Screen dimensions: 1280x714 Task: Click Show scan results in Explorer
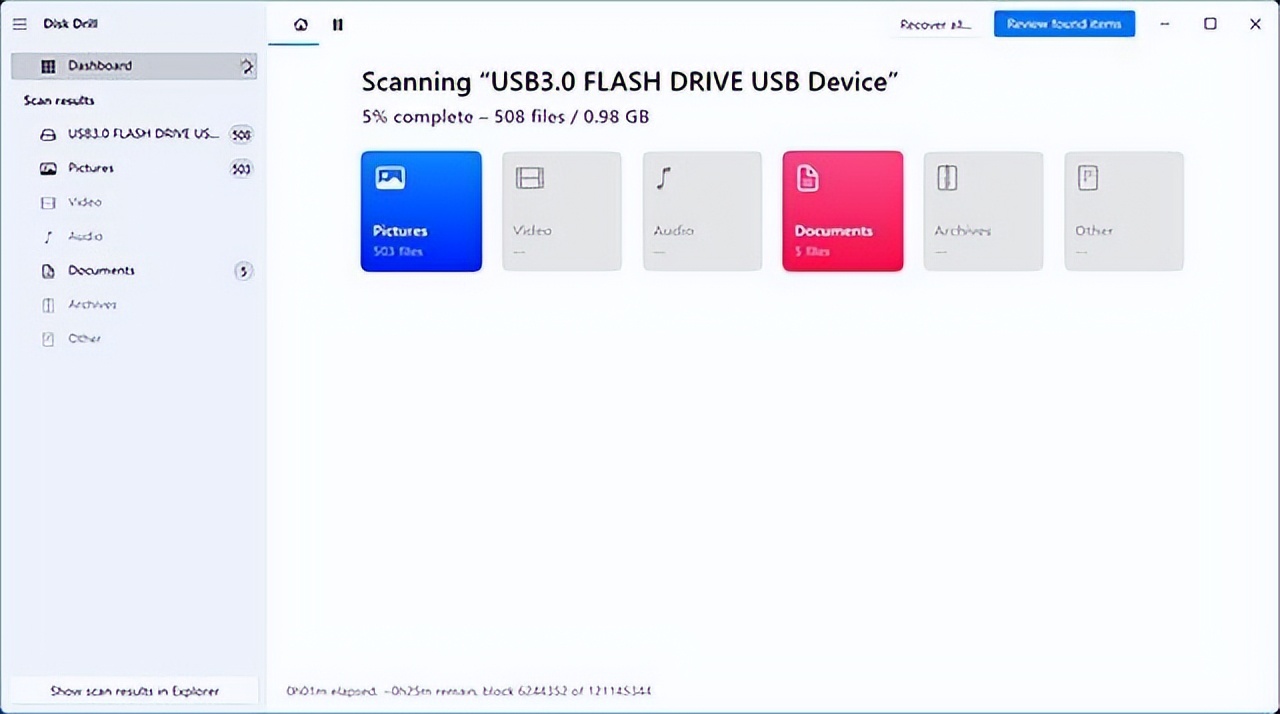click(134, 691)
